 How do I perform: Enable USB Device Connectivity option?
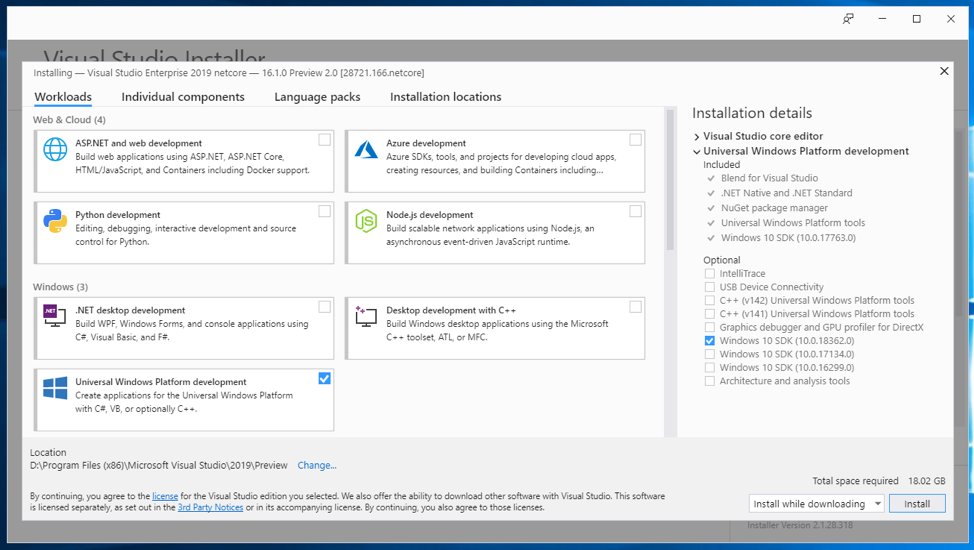tap(709, 287)
